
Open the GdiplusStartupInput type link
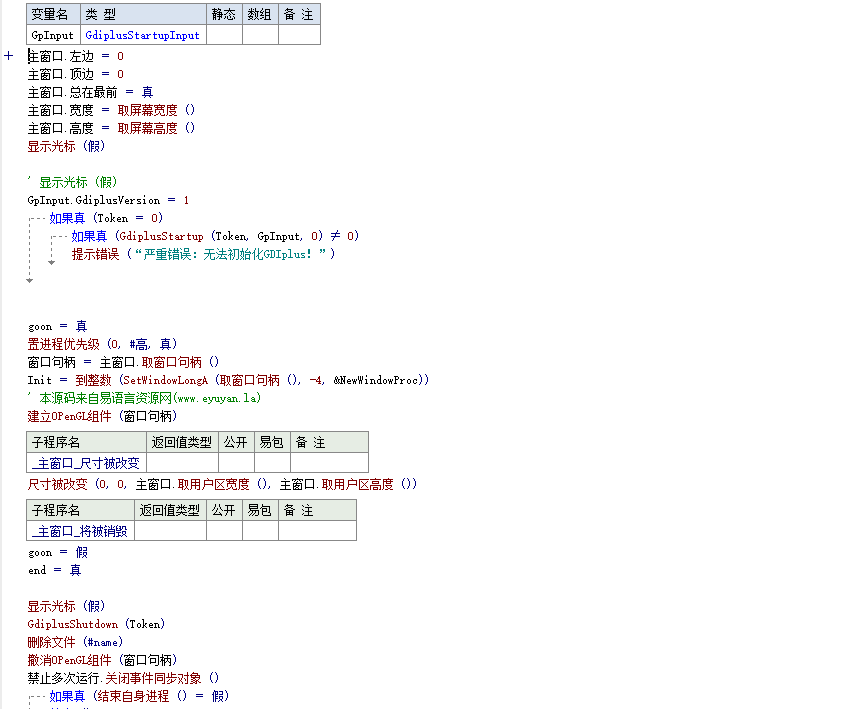pos(142,35)
